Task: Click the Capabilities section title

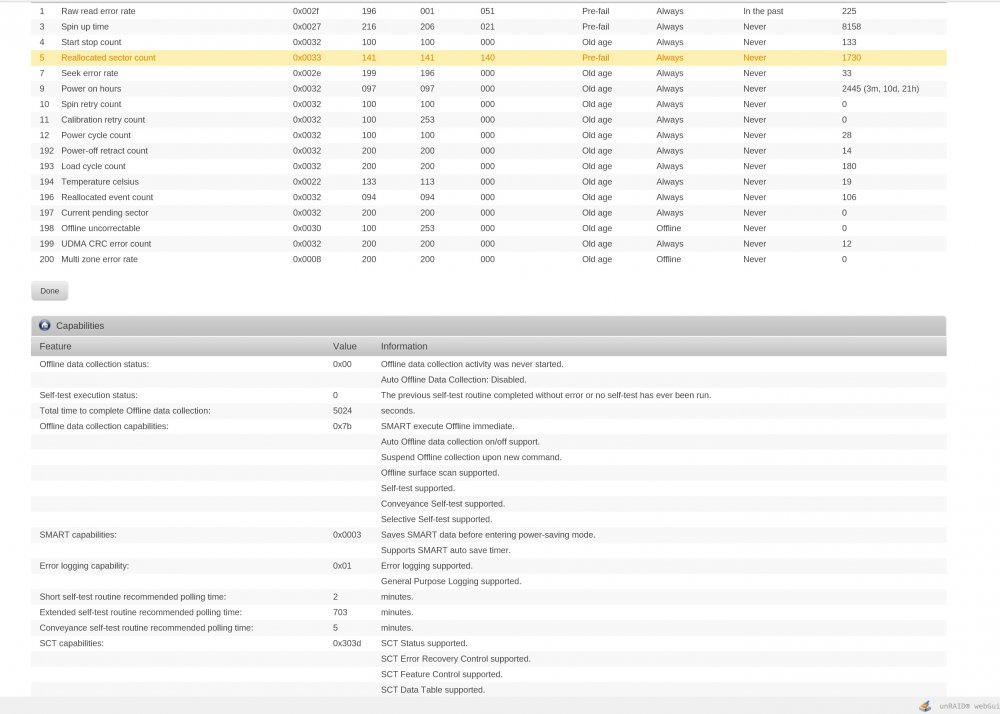Action: [x=80, y=326]
